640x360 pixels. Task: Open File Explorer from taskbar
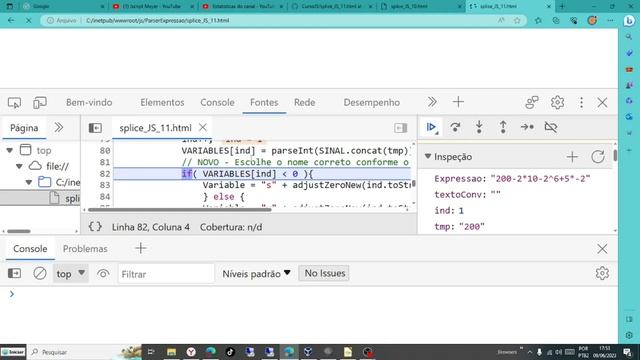point(171,352)
